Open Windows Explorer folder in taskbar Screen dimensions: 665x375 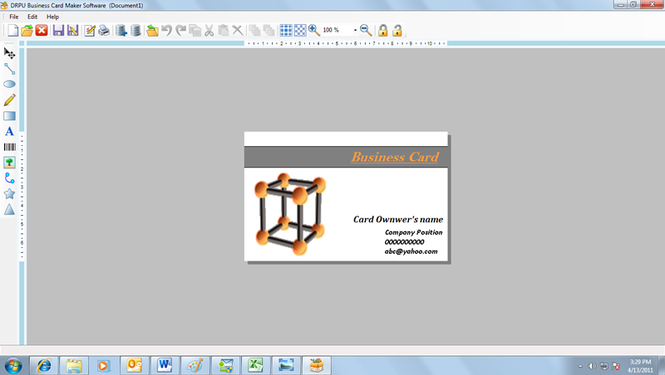point(74,365)
